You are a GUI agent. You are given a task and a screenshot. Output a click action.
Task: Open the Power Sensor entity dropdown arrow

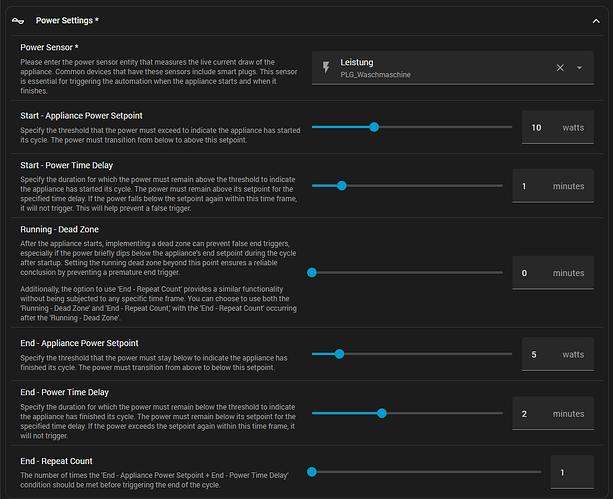tap(579, 67)
